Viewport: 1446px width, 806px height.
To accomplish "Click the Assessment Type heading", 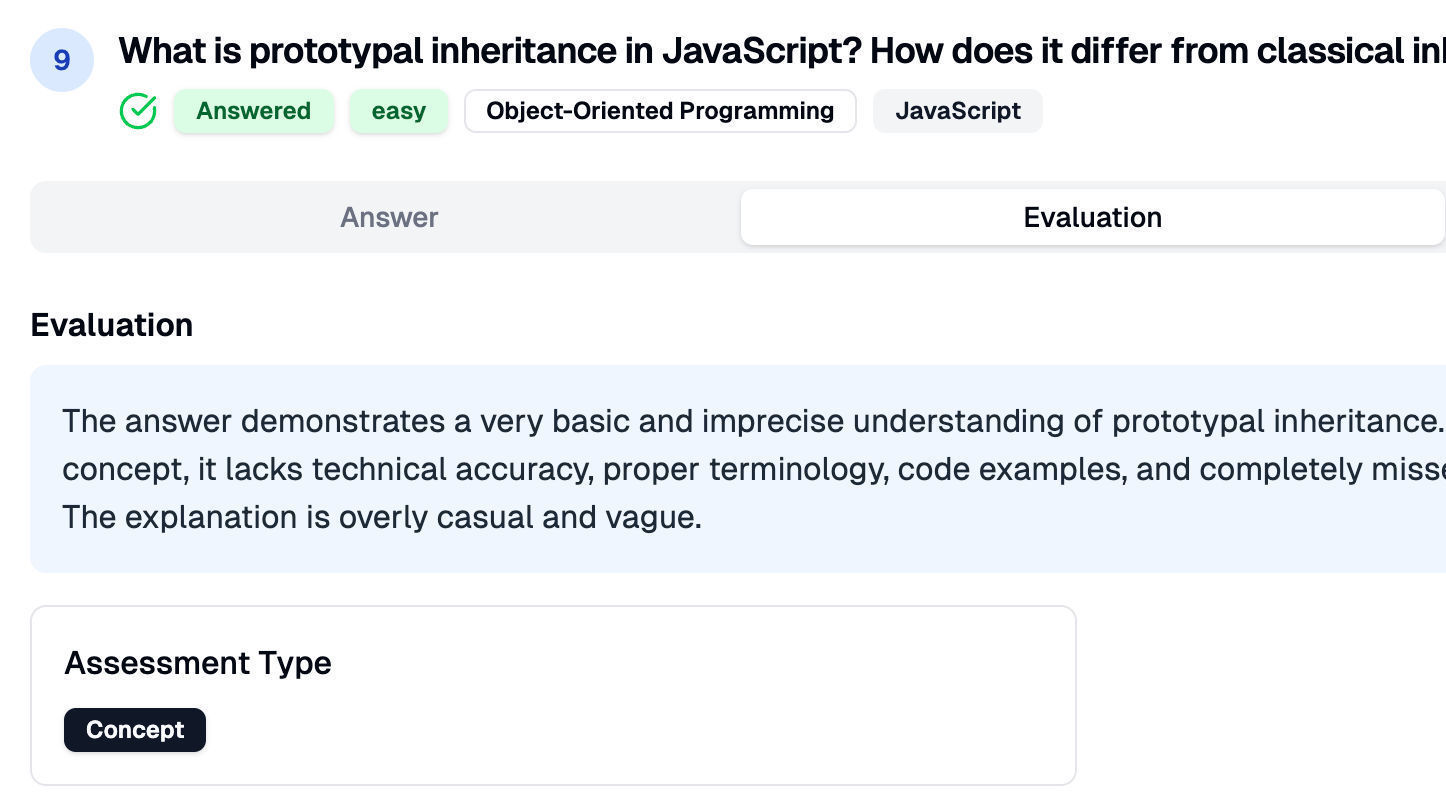I will coord(198,663).
